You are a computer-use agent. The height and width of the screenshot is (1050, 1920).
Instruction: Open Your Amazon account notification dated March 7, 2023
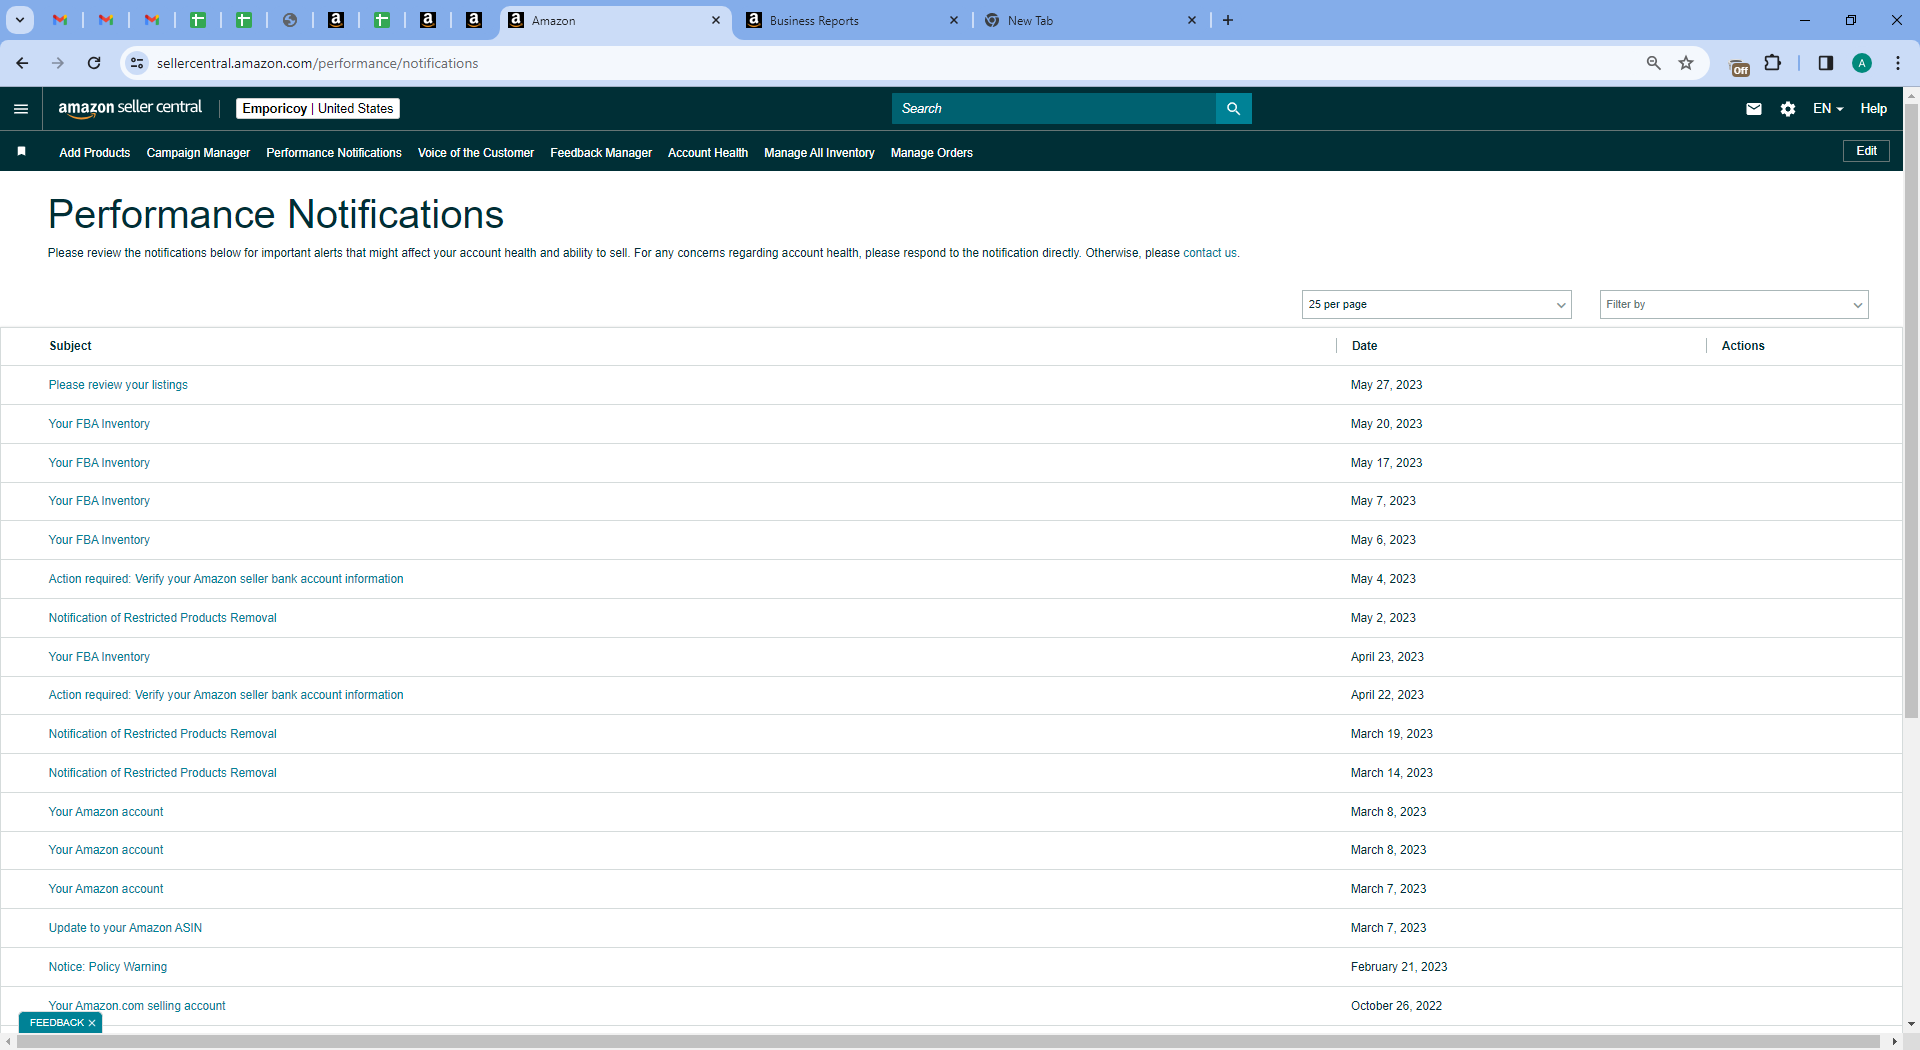tap(106, 889)
